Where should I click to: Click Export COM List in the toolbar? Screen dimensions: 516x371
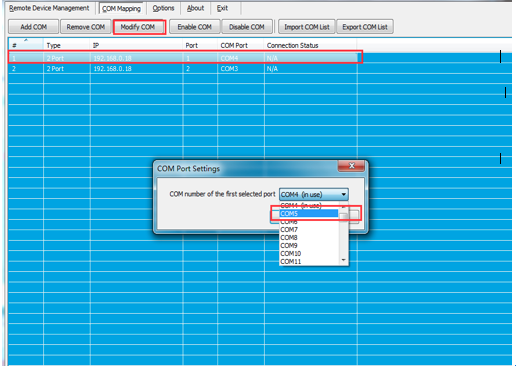point(365,27)
